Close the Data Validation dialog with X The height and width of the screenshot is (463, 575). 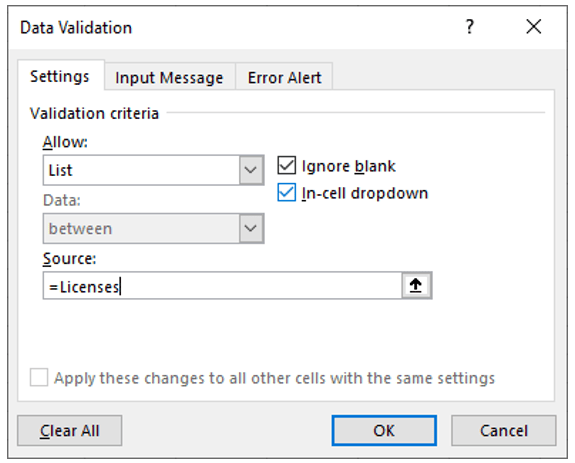click(x=534, y=27)
